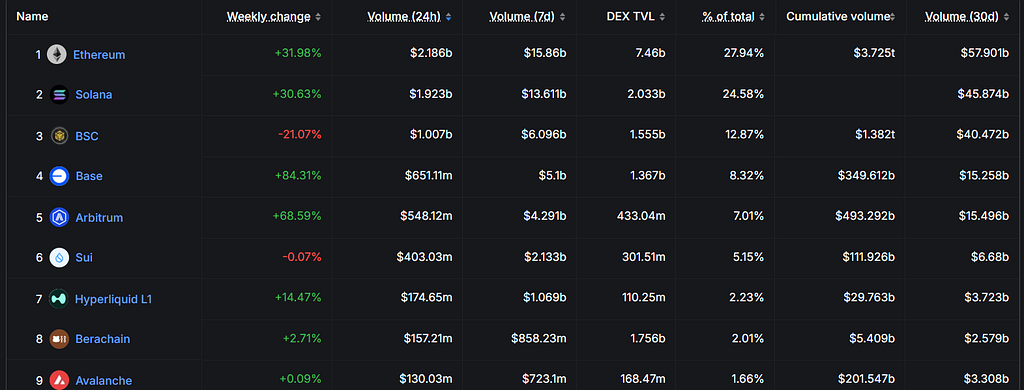This screenshot has height=390, width=1024.
Task: Select Sui's -0.07% weekly change
Action: (x=302, y=257)
